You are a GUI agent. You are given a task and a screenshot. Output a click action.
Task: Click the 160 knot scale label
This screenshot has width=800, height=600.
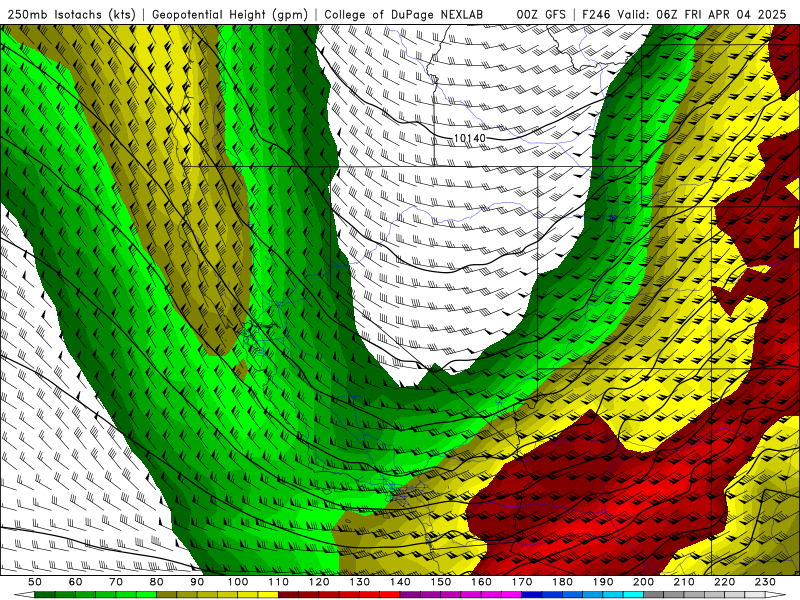click(481, 582)
